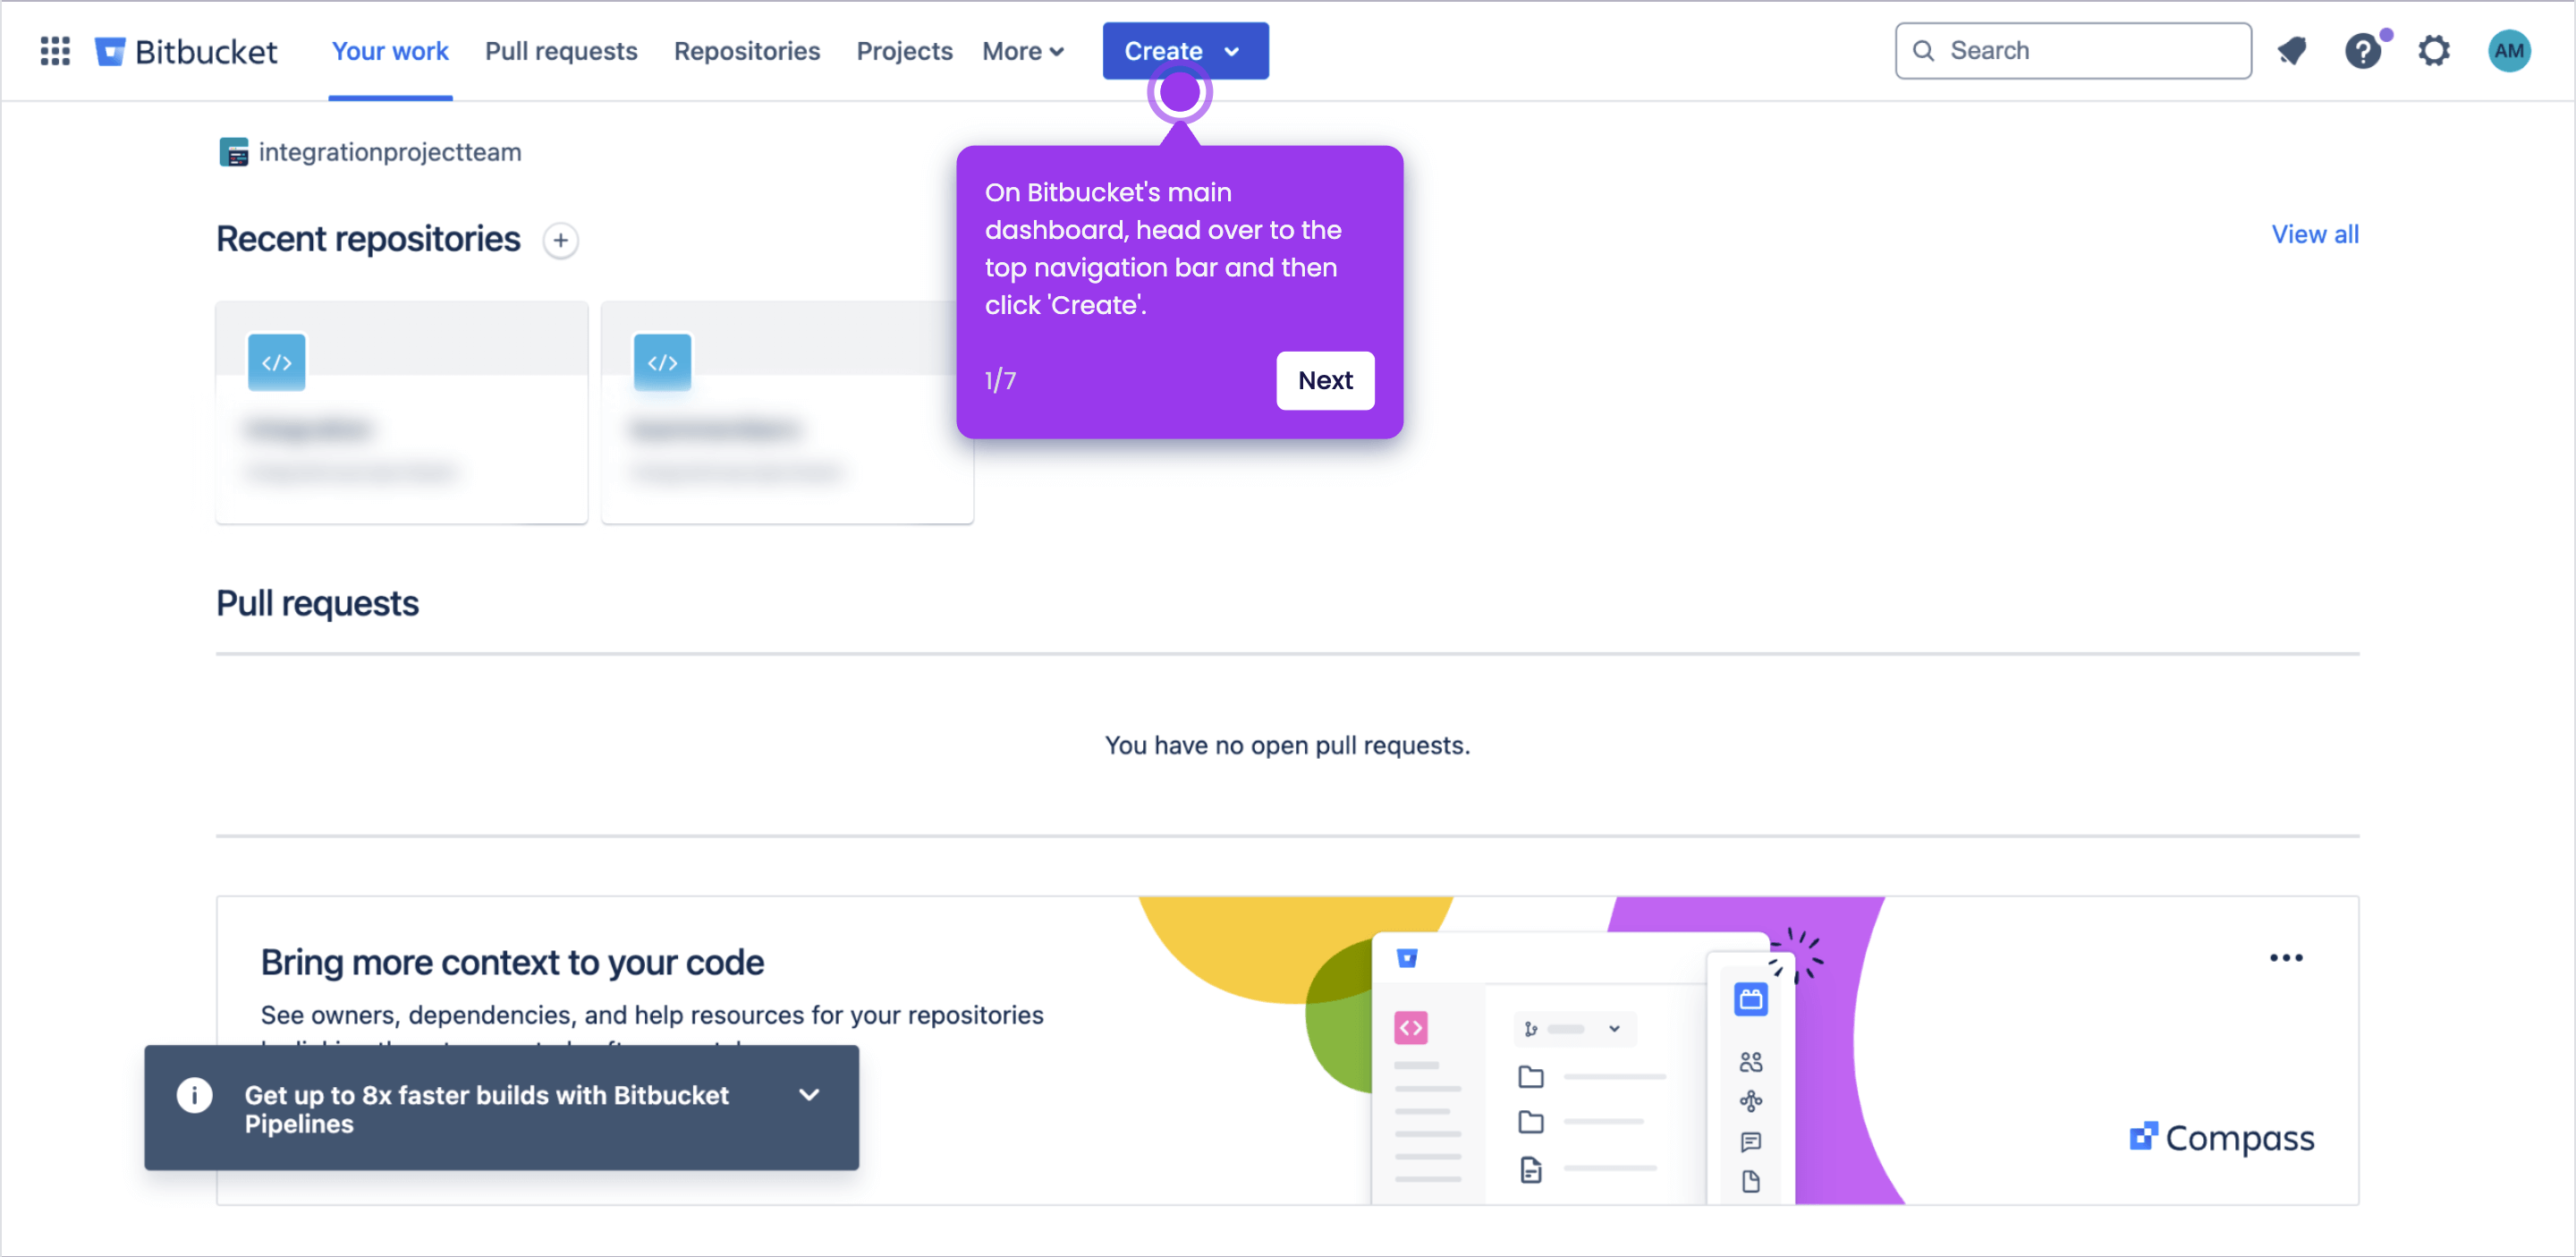
Task: Click 'Get up to 8x faster builds' banner text
Action: [x=487, y=1109]
